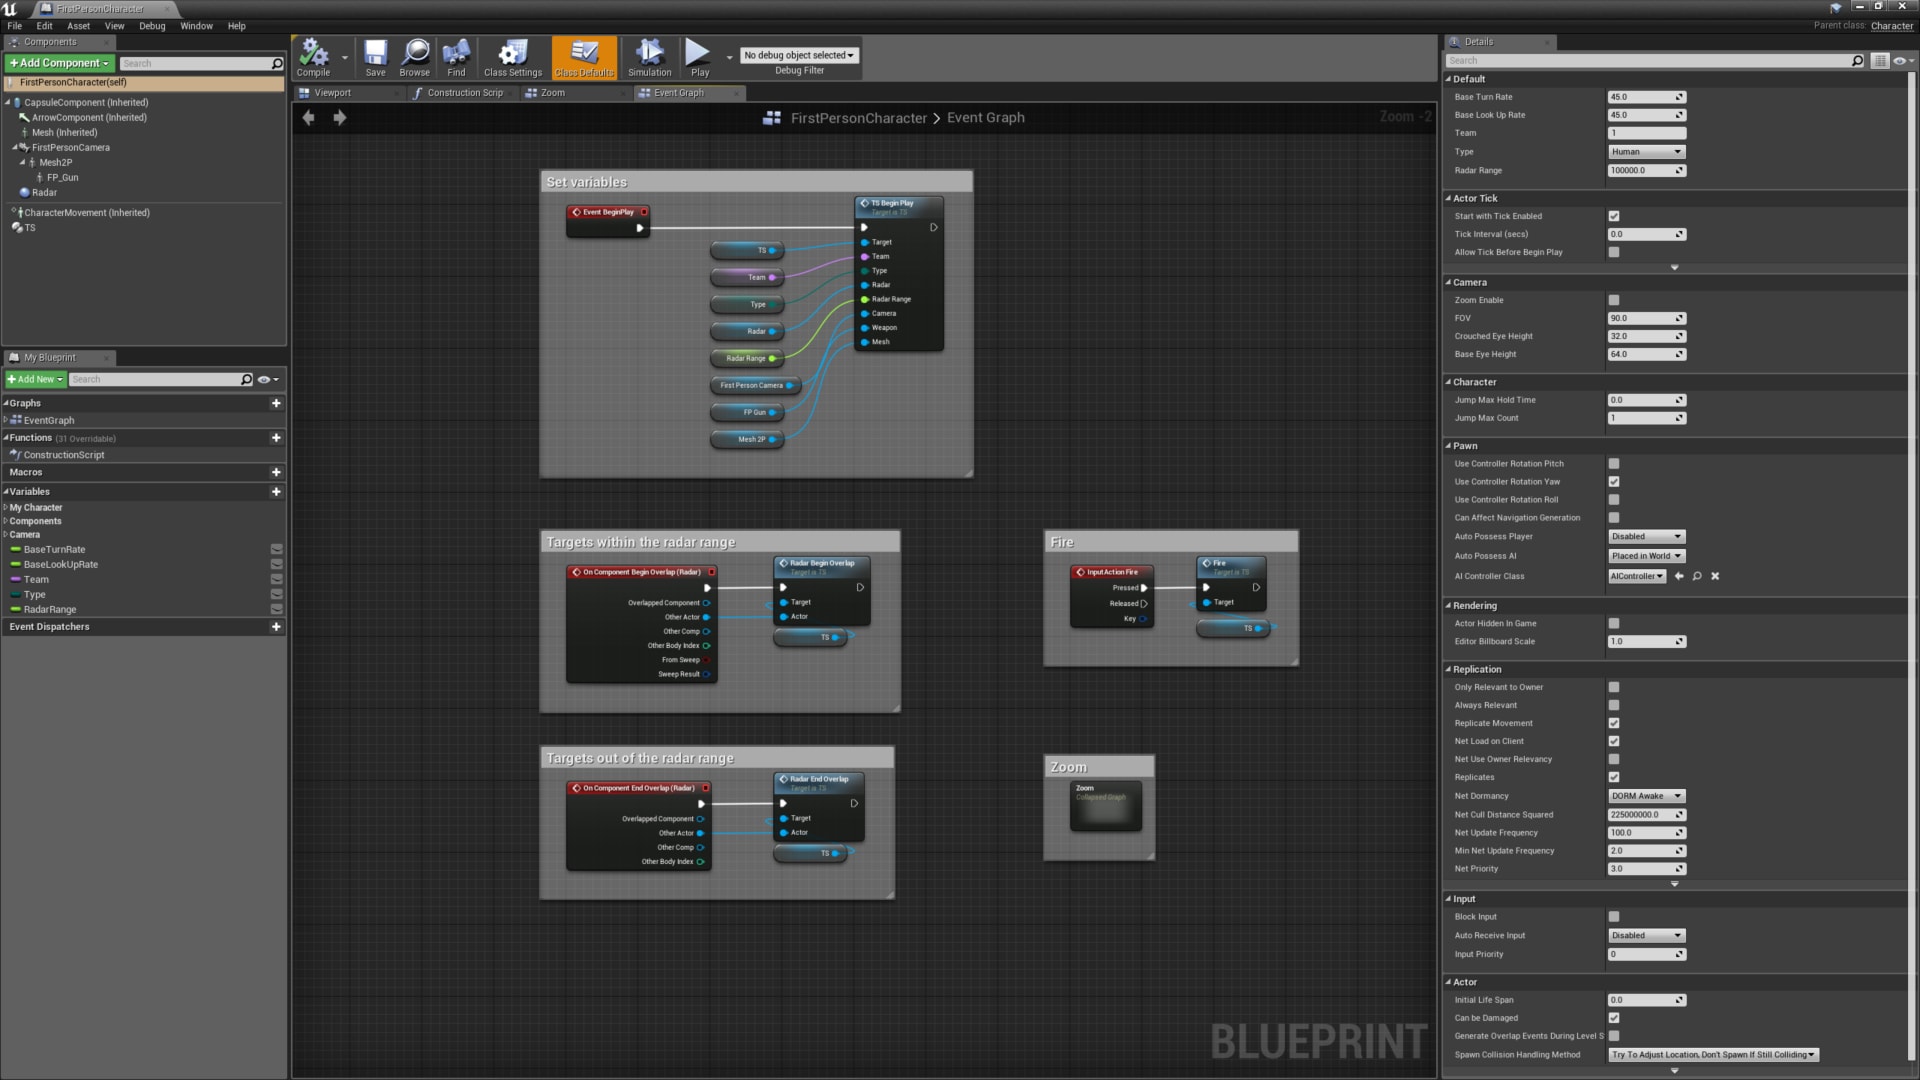The height and width of the screenshot is (1080, 1920).
Task: Open the Debug Filter object selector
Action: [x=798, y=54]
